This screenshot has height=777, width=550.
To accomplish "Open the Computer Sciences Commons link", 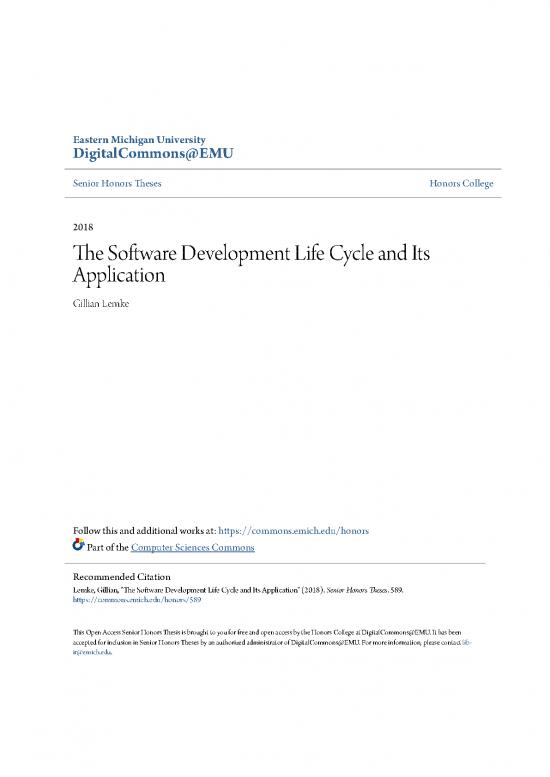I will click(193, 548).
